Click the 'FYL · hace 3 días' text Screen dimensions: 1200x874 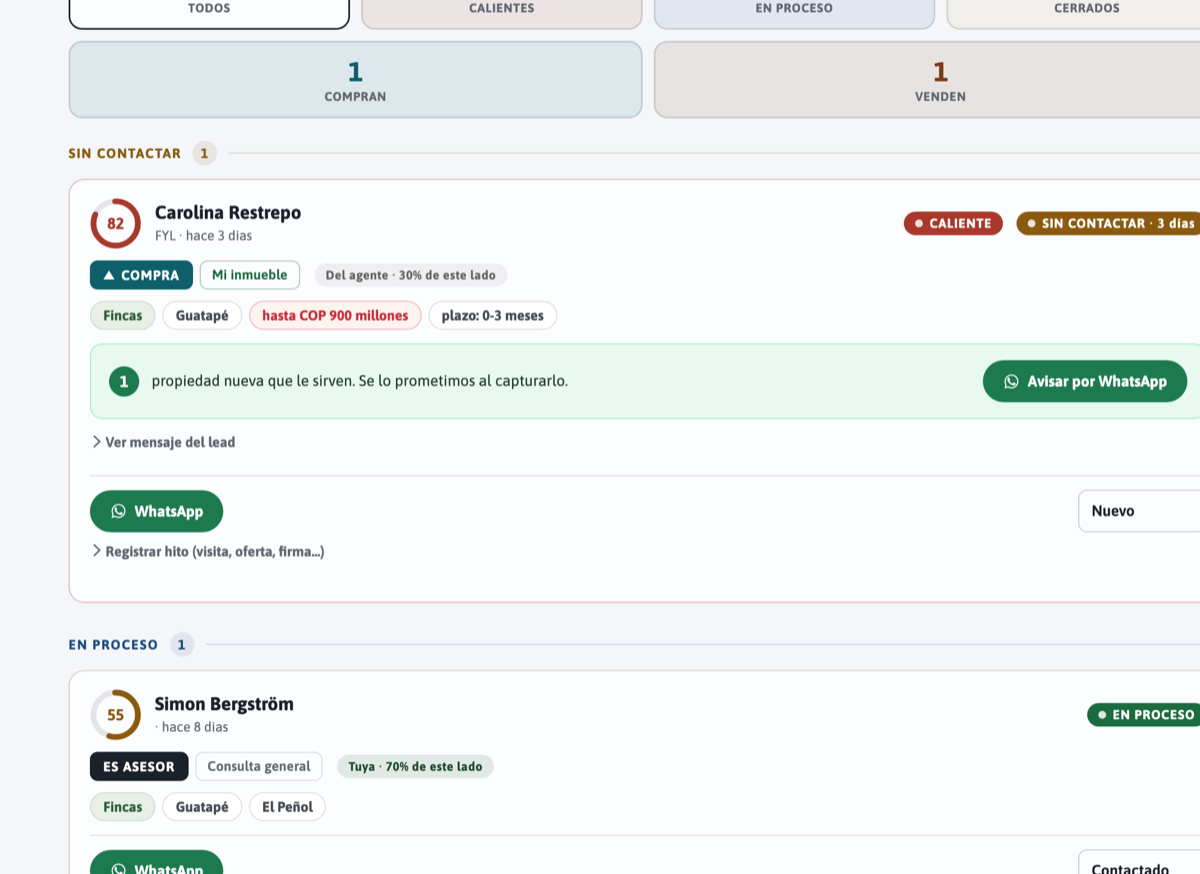(203, 236)
